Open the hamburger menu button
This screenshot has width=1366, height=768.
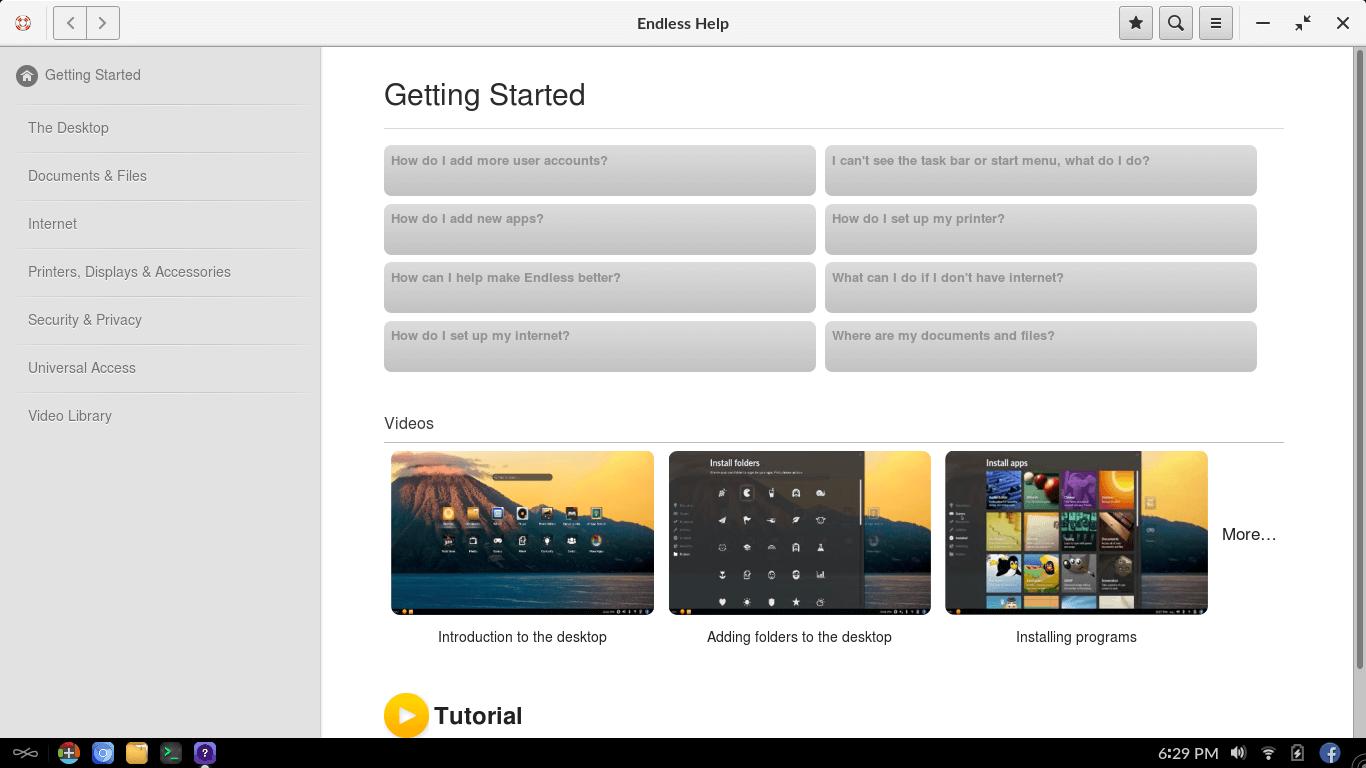click(1216, 23)
